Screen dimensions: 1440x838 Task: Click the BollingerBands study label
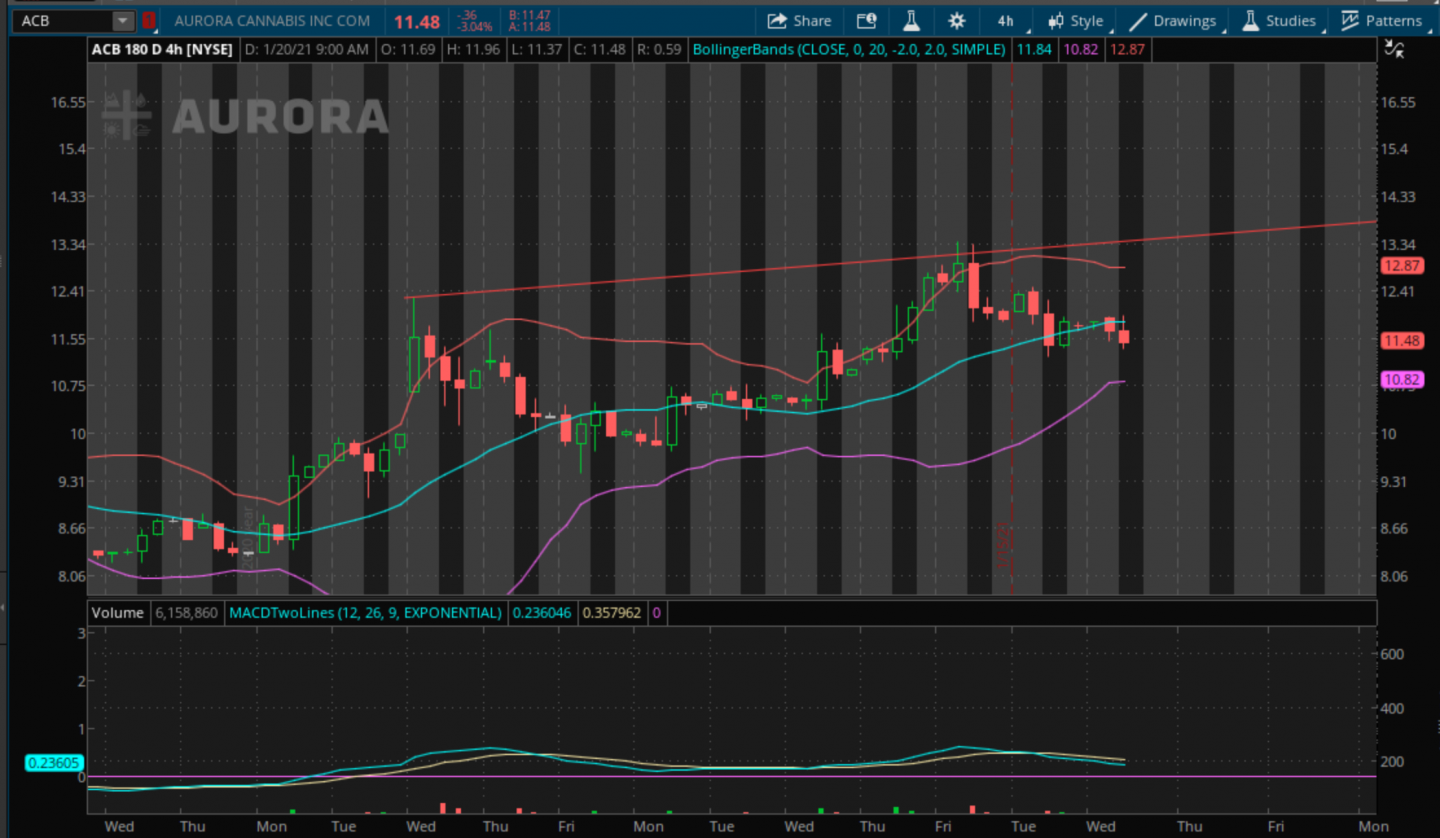point(848,49)
